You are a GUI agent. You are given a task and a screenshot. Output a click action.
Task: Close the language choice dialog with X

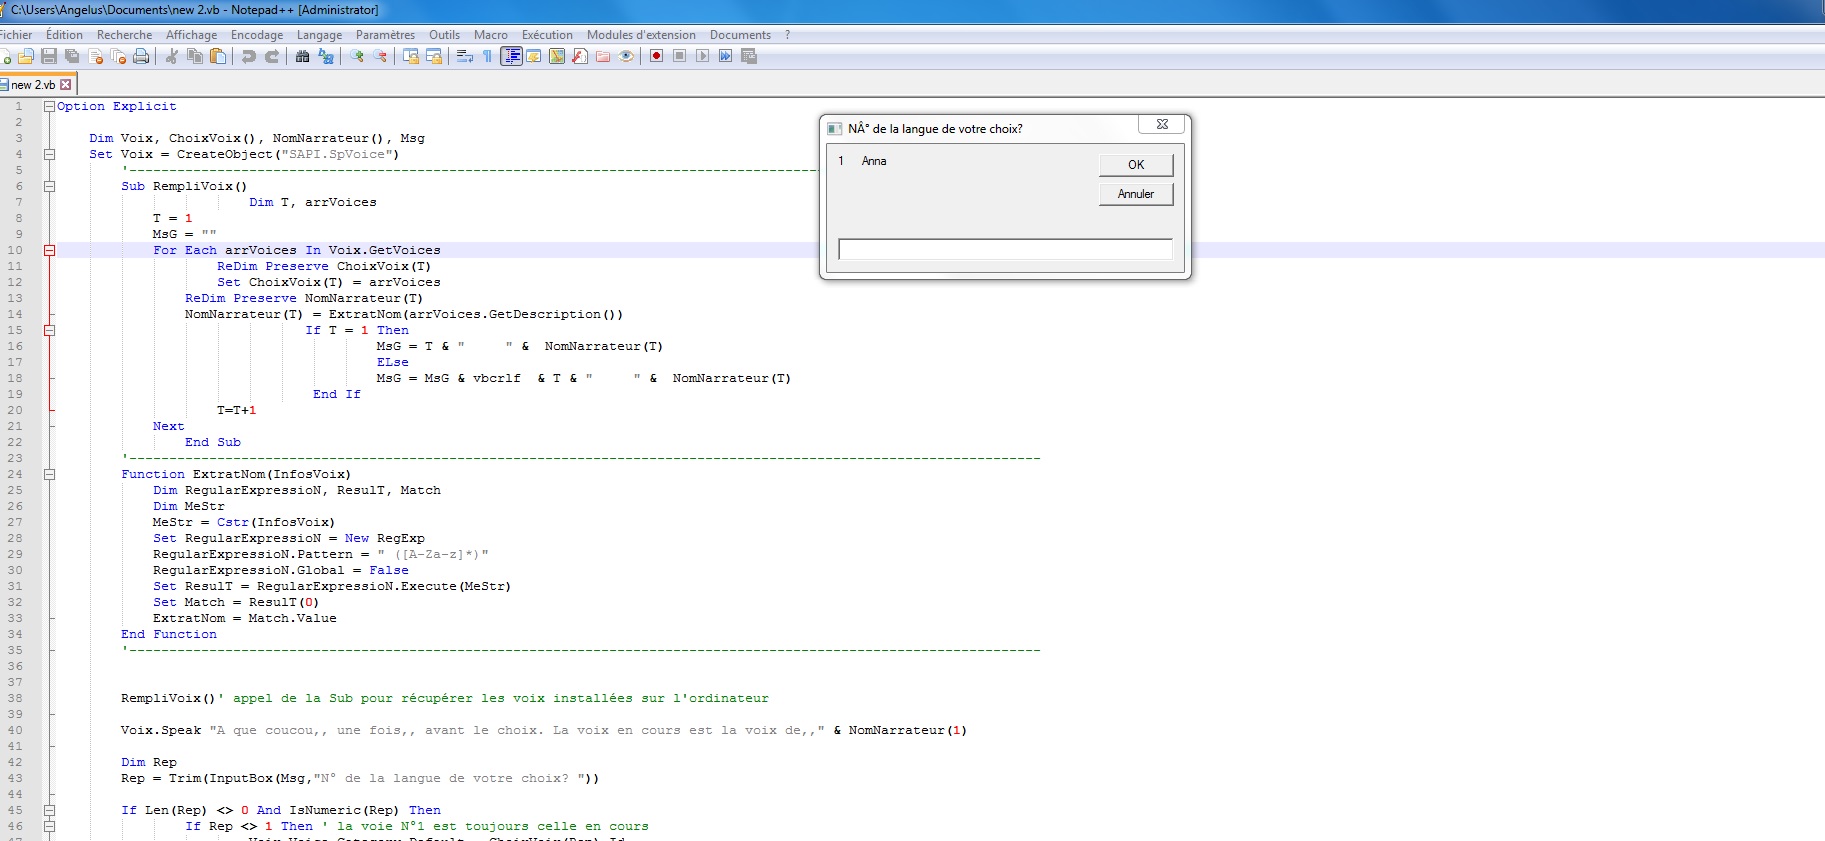1162,125
